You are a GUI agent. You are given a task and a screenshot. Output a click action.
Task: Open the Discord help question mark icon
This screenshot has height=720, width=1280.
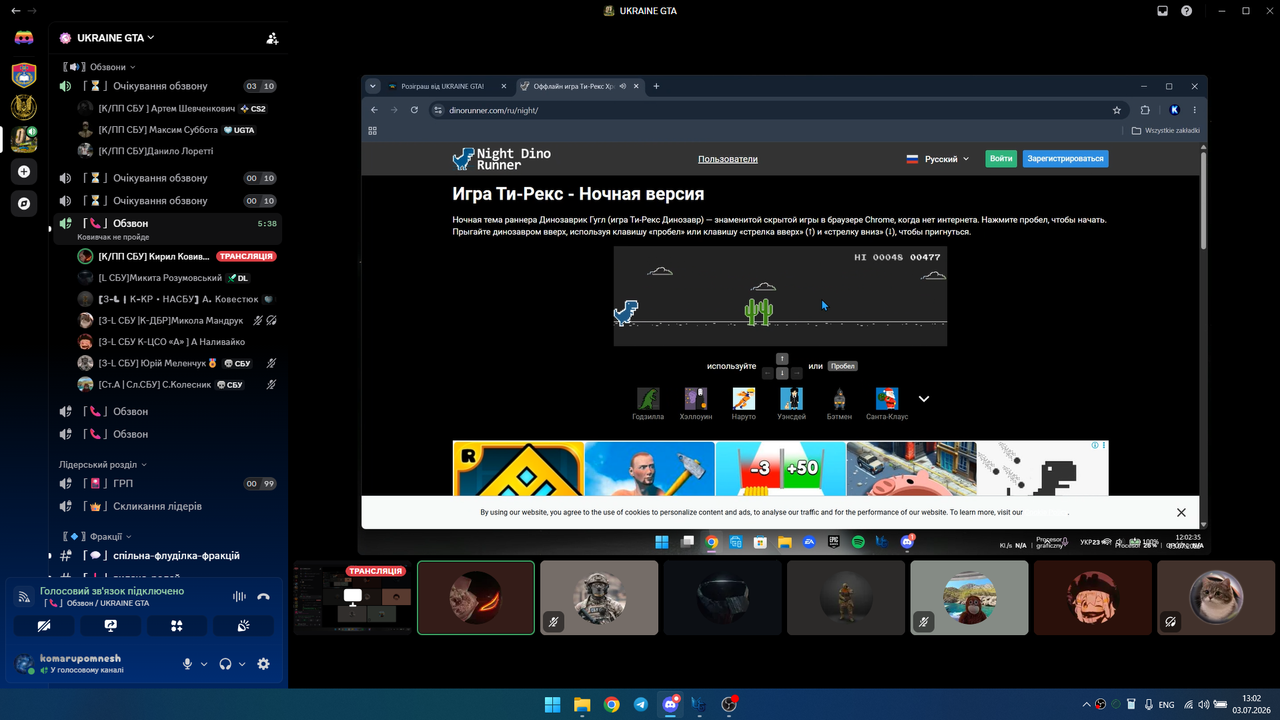point(1187,11)
